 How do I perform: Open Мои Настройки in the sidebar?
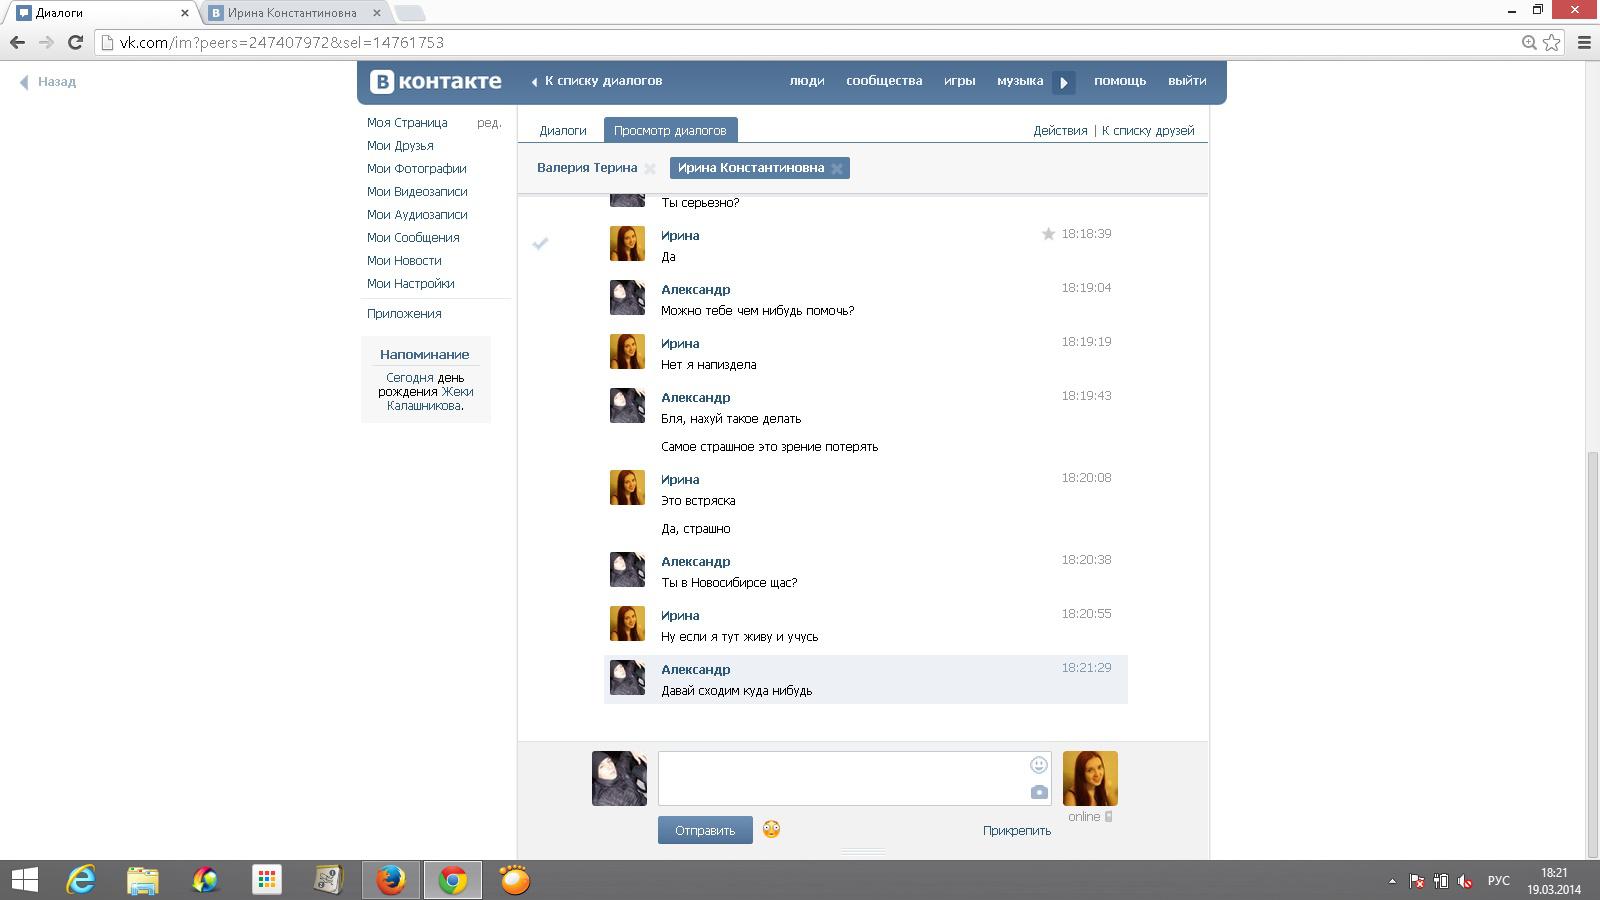point(411,284)
